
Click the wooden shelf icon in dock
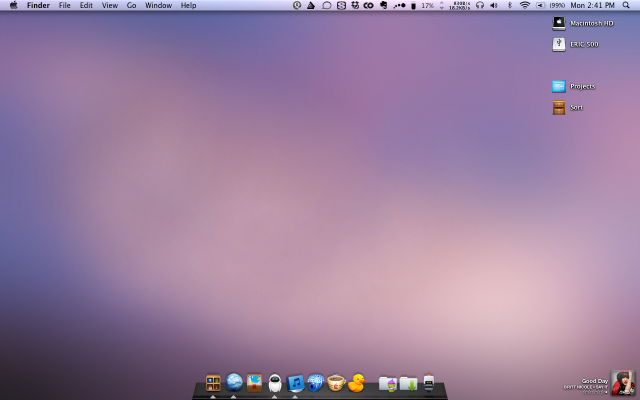pyautogui.click(x=213, y=384)
